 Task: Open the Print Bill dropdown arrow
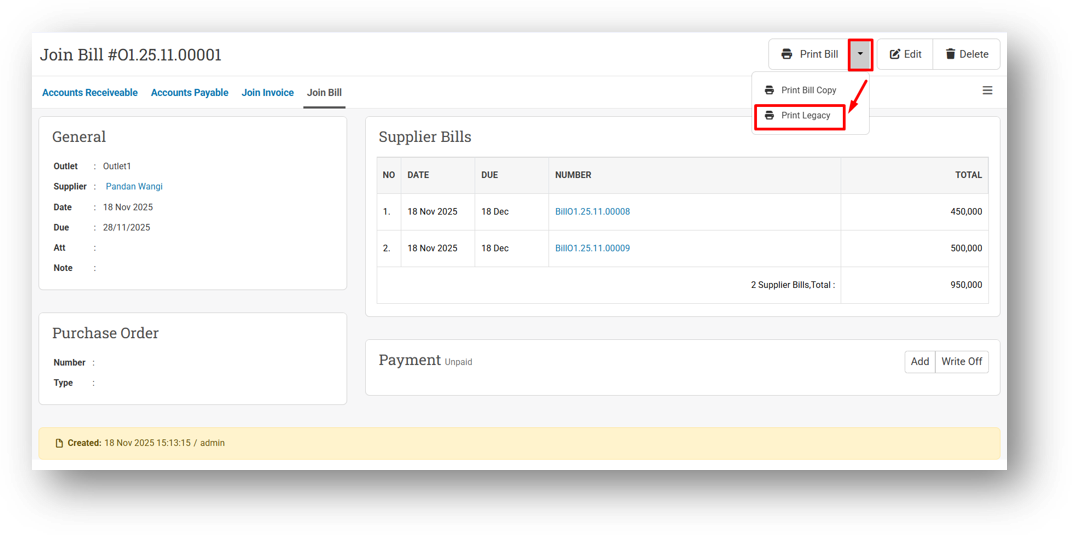tap(860, 54)
